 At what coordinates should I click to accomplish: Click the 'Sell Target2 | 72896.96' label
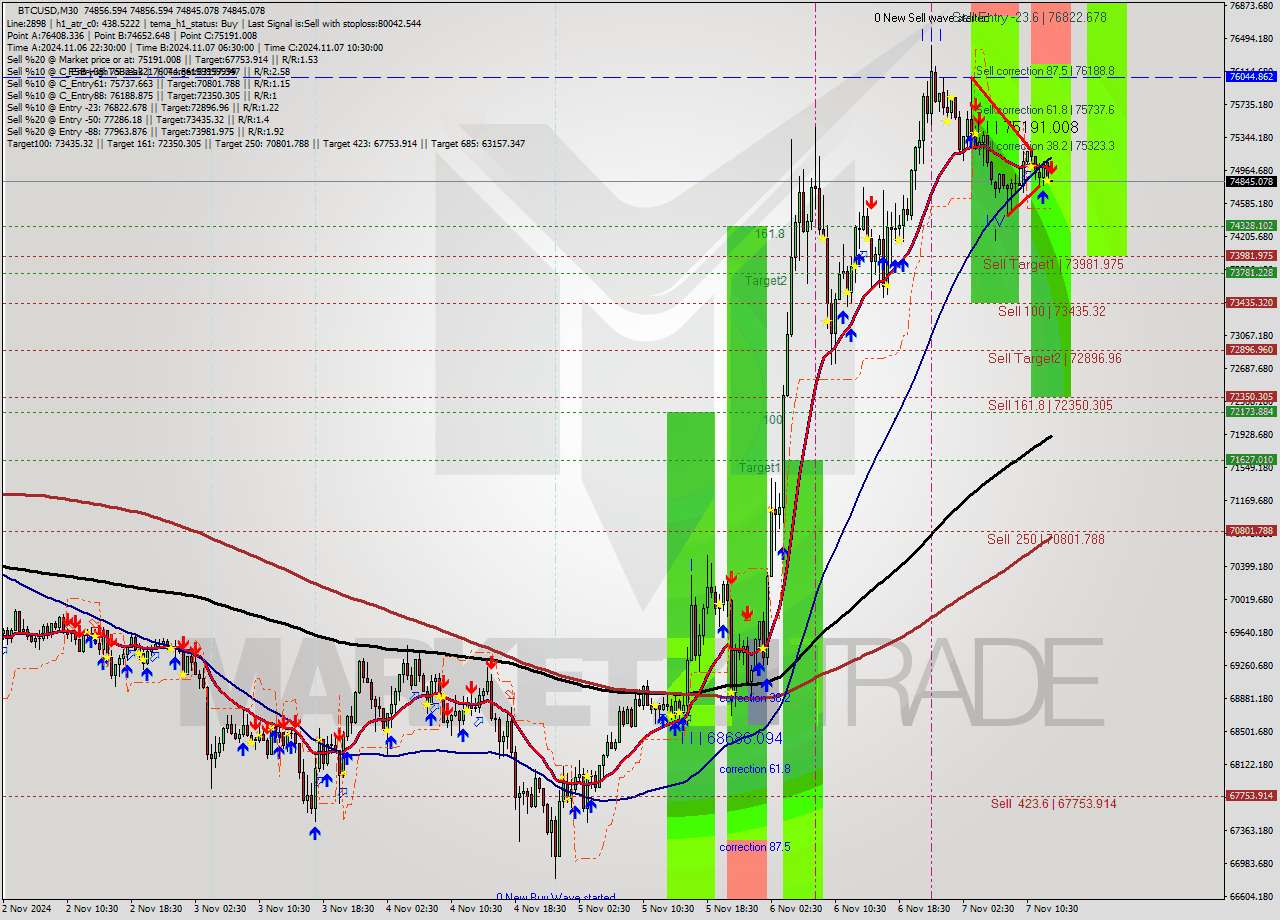click(1055, 358)
